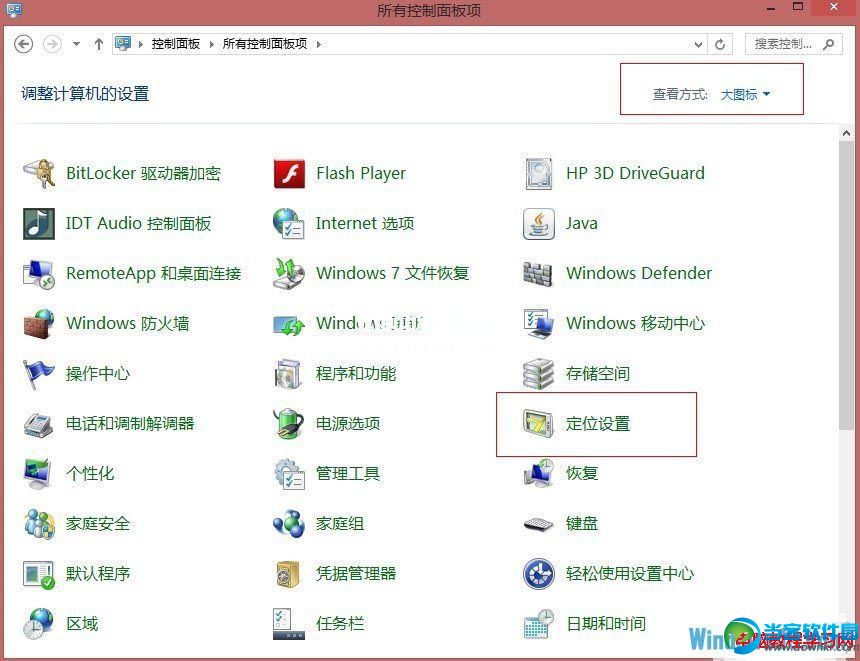Open 凭据管理器 safe icon

pos(288,574)
